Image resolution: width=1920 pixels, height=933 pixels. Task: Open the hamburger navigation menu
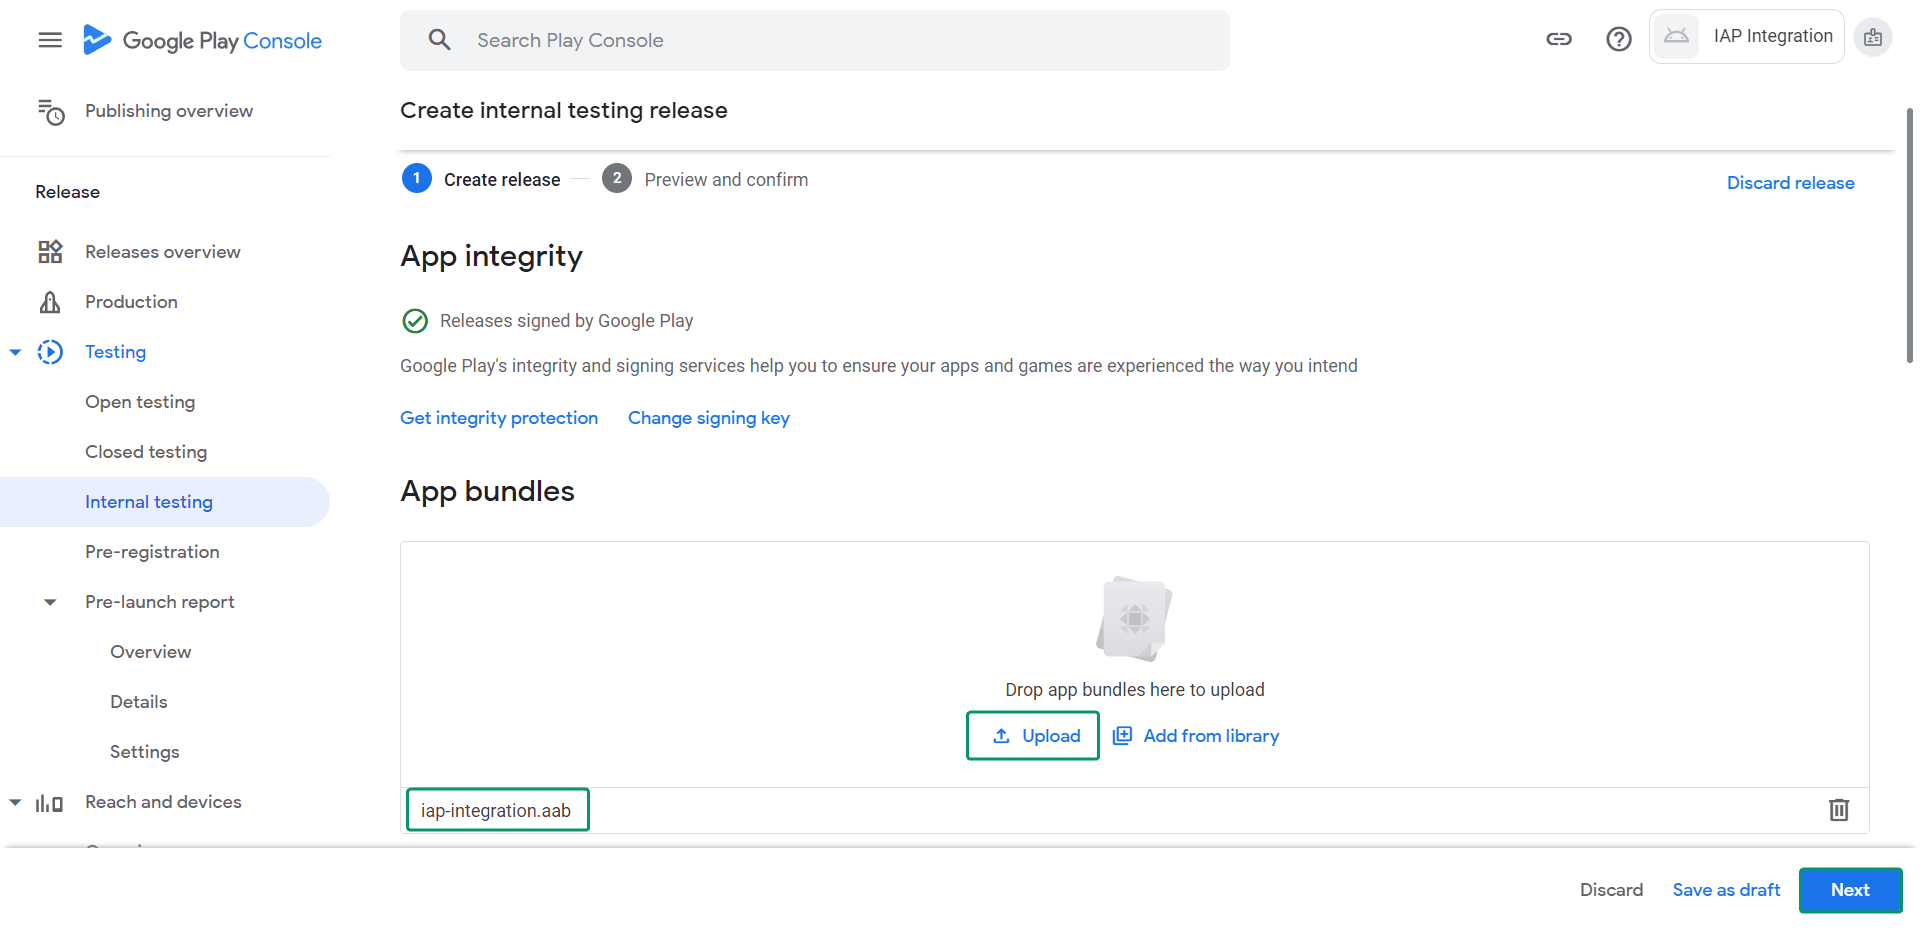pyautogui.click(x=50, y=40)
